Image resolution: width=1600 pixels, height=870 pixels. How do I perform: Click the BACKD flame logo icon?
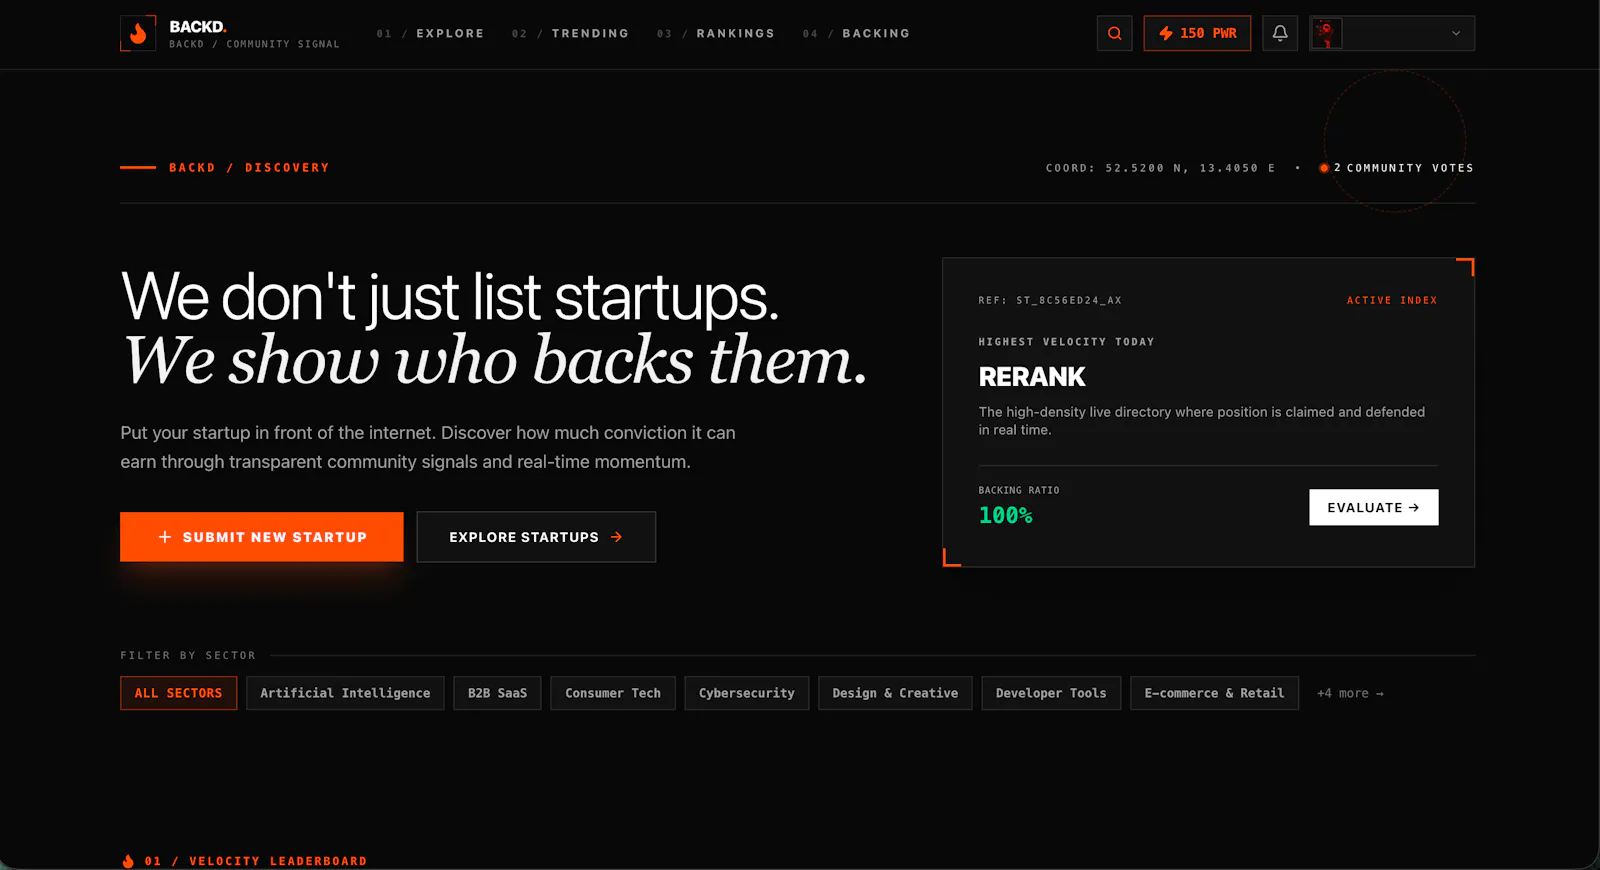[138, 33]
